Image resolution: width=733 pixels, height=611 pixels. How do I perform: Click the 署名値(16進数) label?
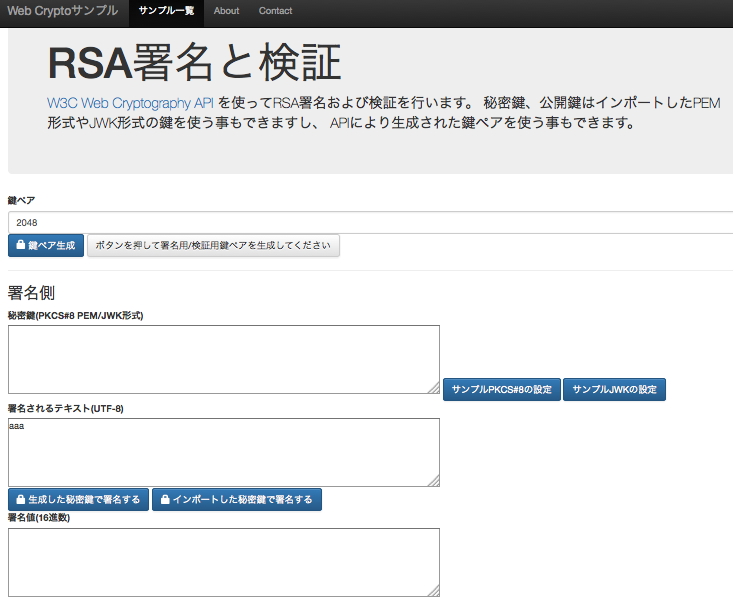point(39,518)
